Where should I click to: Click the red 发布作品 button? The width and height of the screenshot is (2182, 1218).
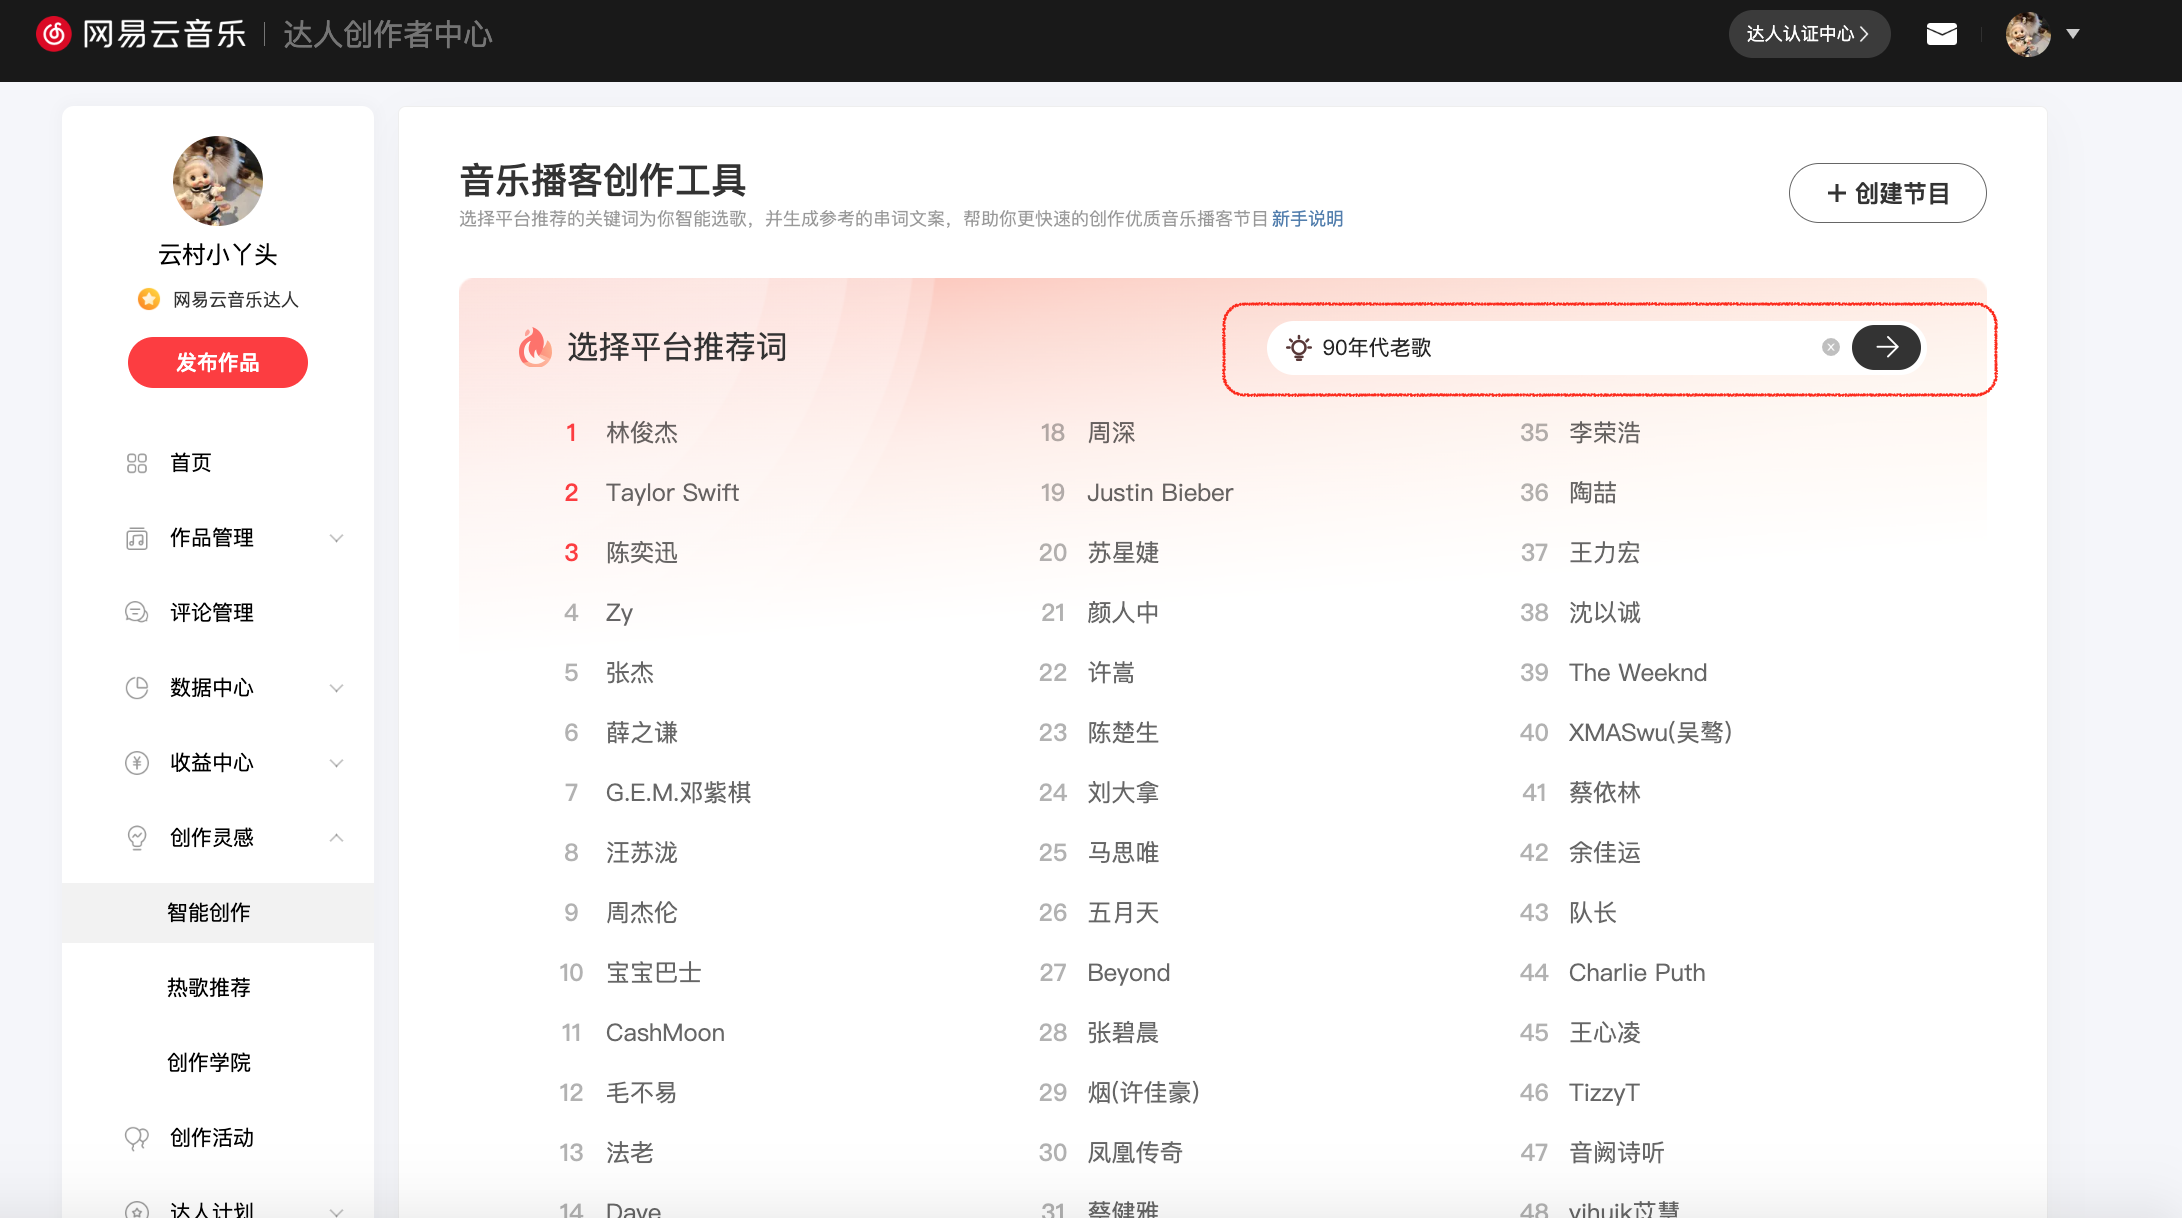point(218,362)
